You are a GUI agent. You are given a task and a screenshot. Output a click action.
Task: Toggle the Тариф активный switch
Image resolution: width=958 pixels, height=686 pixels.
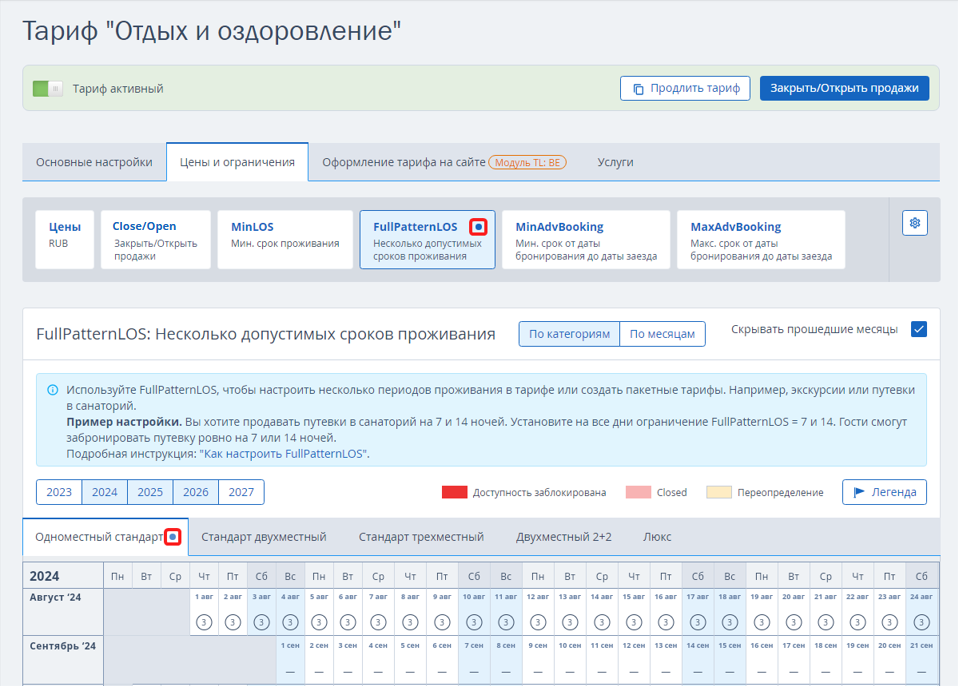pyautogui.click(x=47, y=89)
